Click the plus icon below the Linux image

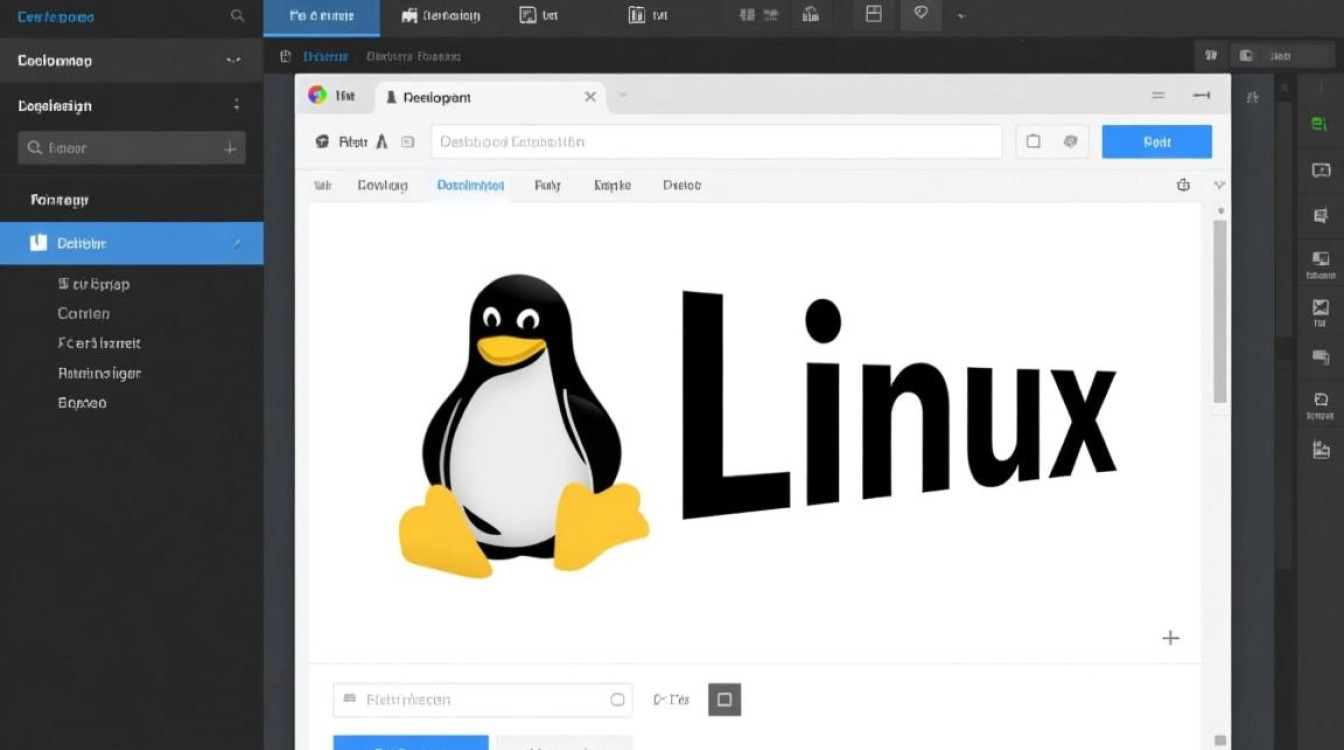1170,638
